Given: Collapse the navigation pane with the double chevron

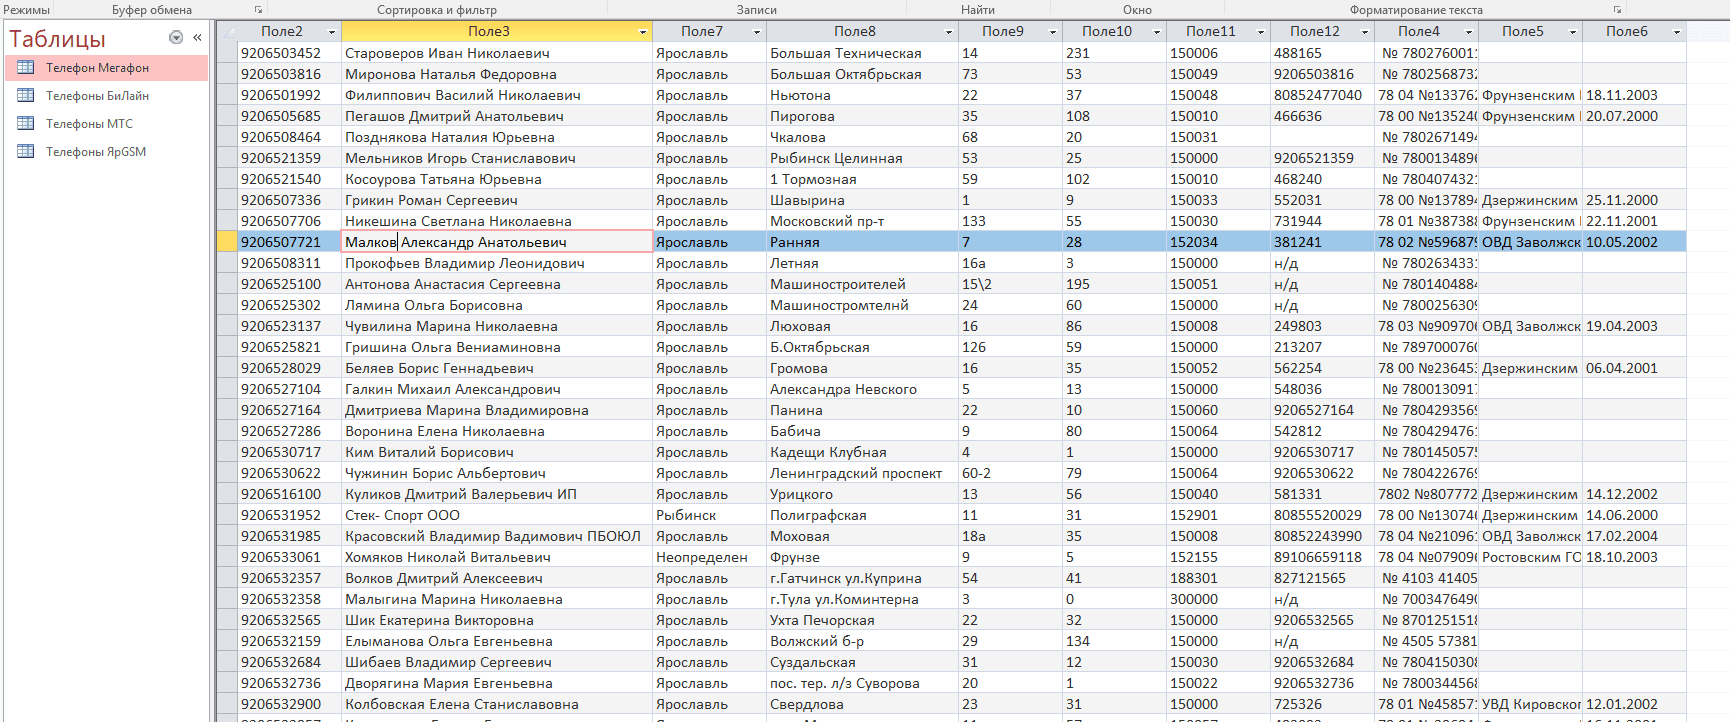Looking at the screenshot, I should coord(197,37).
